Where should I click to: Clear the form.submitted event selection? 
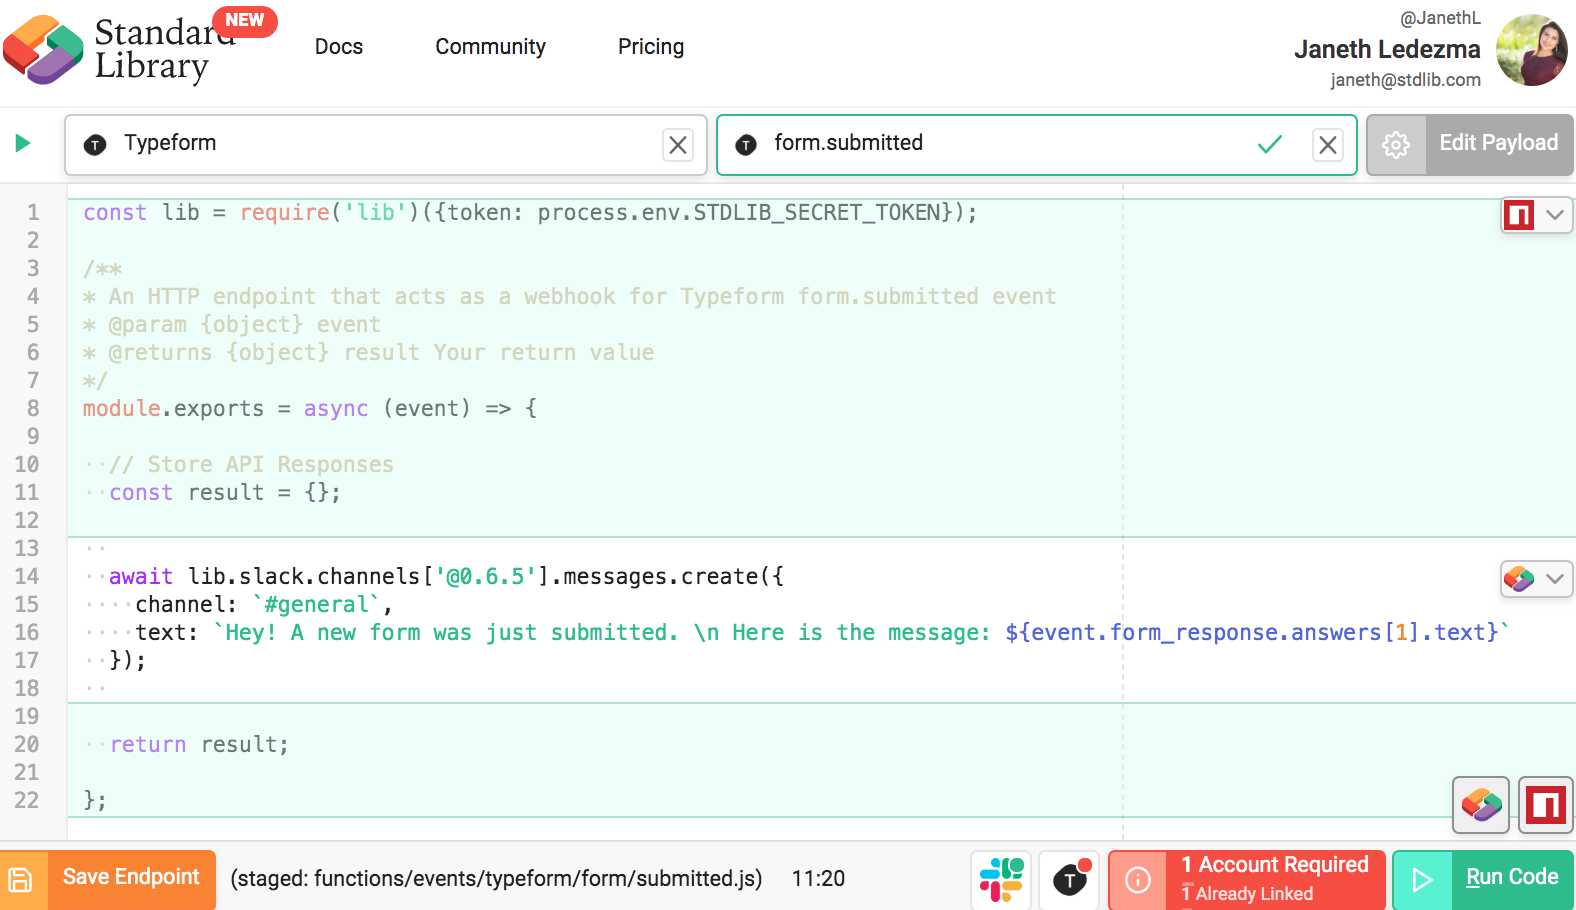pyautogui.click(x=1327, y=145)
